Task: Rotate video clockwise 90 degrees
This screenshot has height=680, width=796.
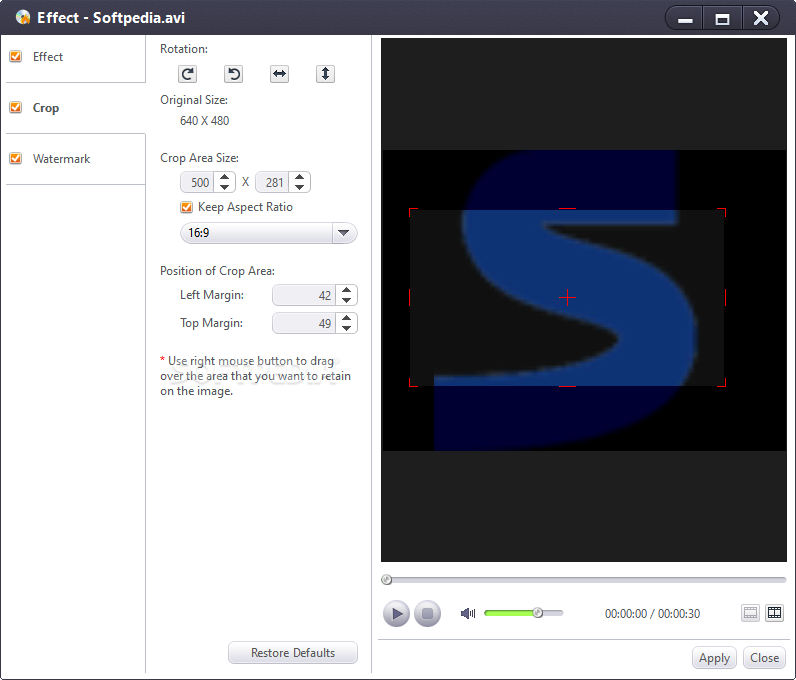Action: [187, 74]
